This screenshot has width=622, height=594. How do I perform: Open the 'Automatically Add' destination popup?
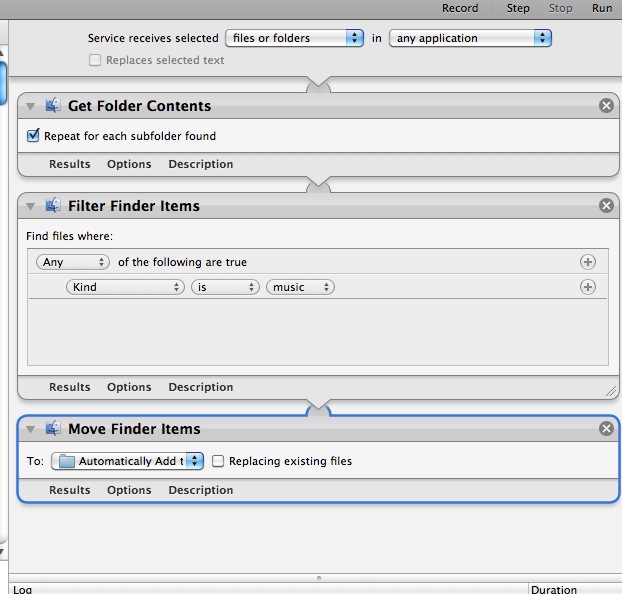click(x=127, y=461)
